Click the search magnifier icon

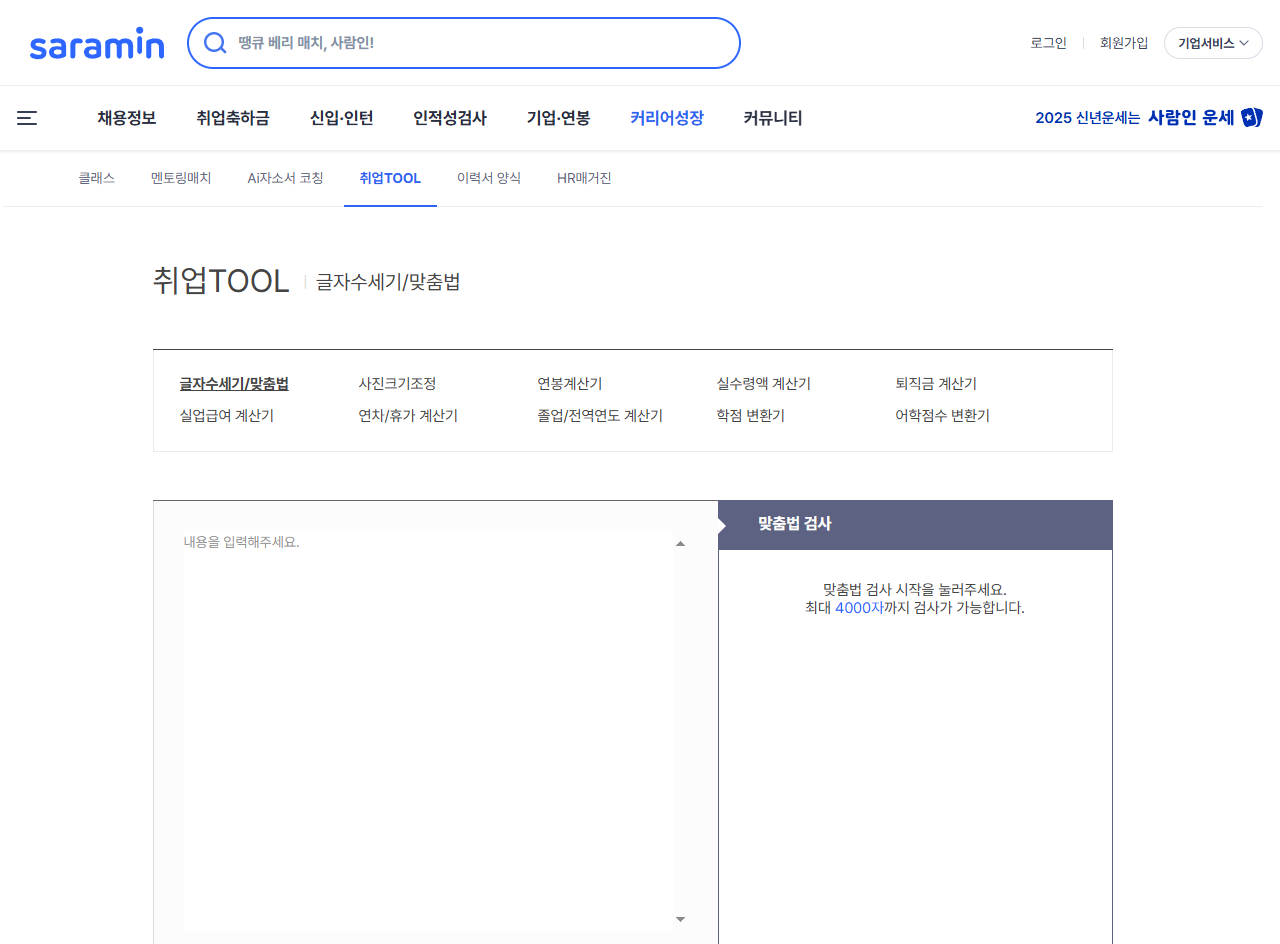[x=215, y=42]
